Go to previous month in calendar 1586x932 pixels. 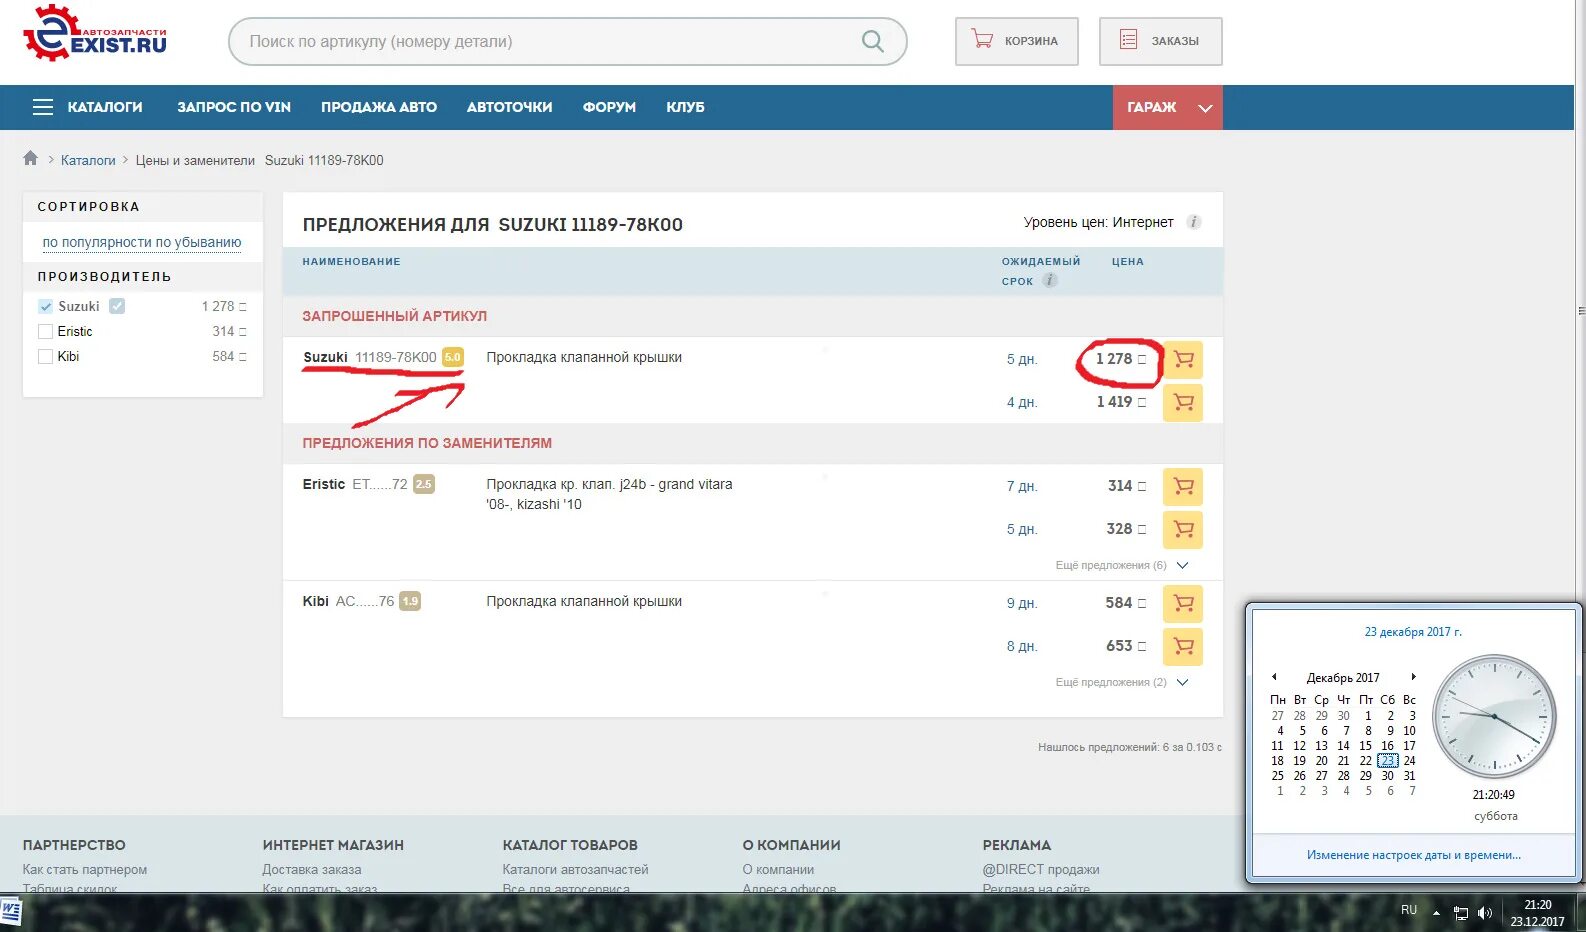point(1274,677)
